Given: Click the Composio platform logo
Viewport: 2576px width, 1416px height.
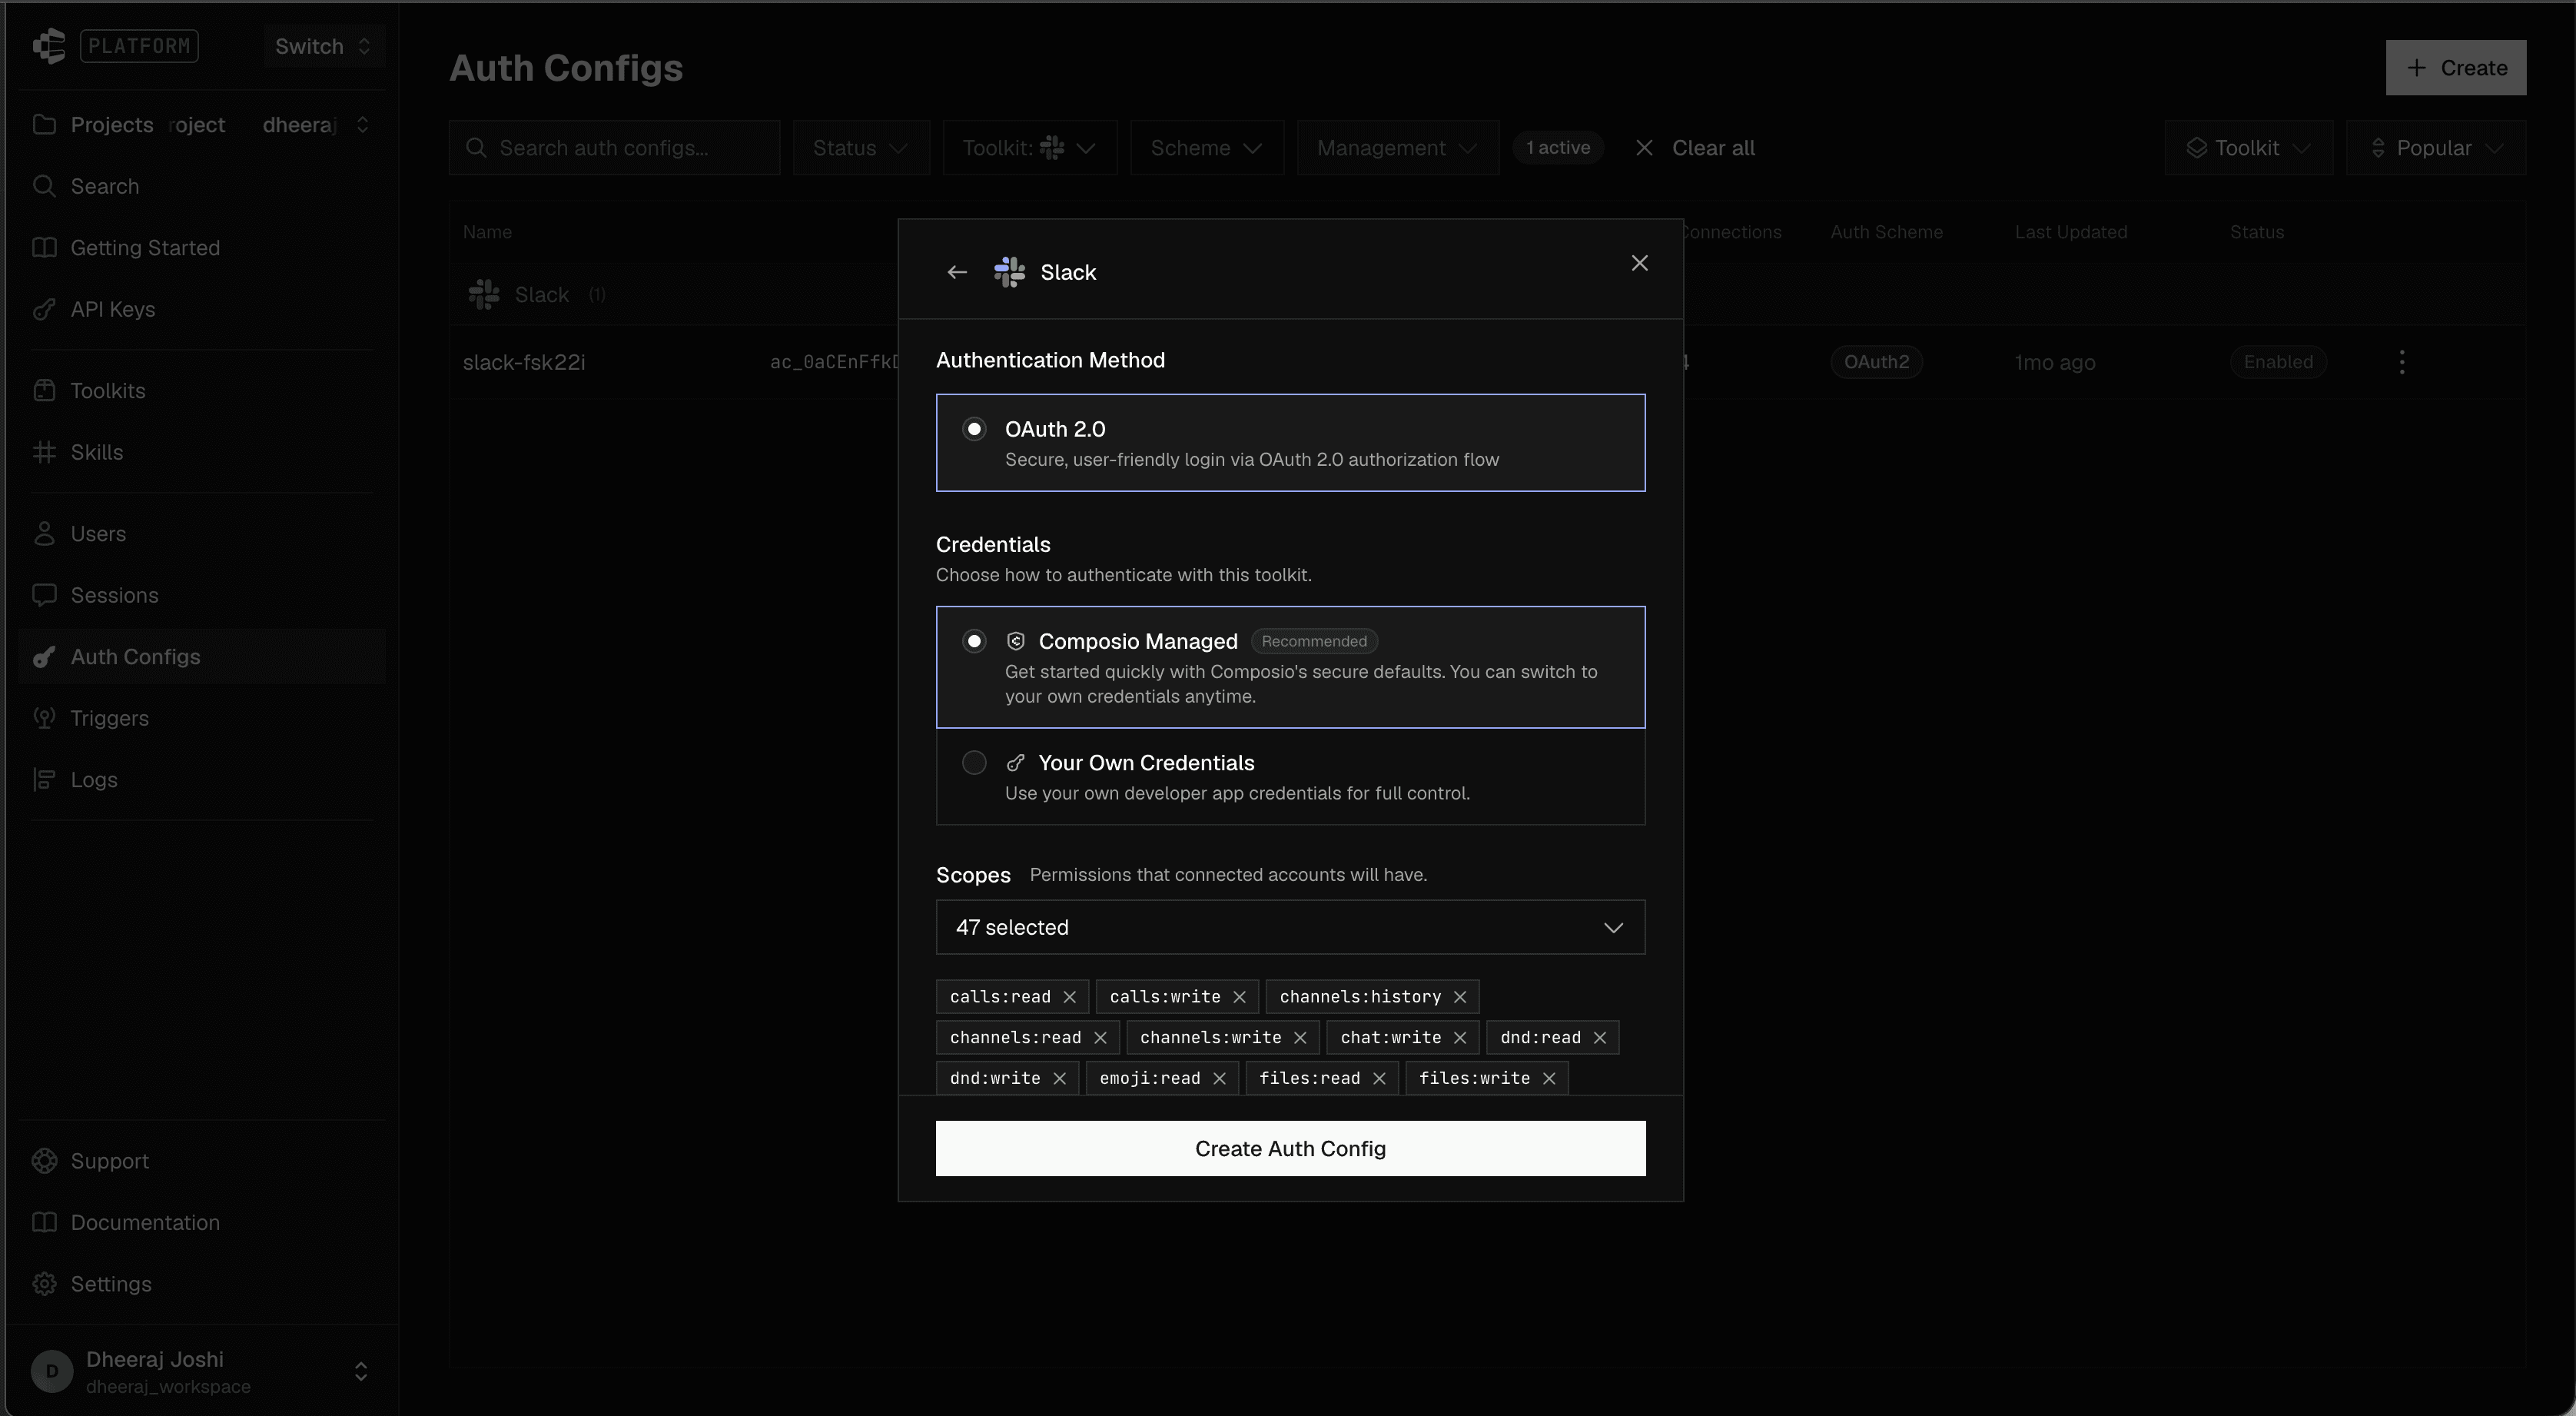Looking at the screenshot, I should [x=48, y=46].
